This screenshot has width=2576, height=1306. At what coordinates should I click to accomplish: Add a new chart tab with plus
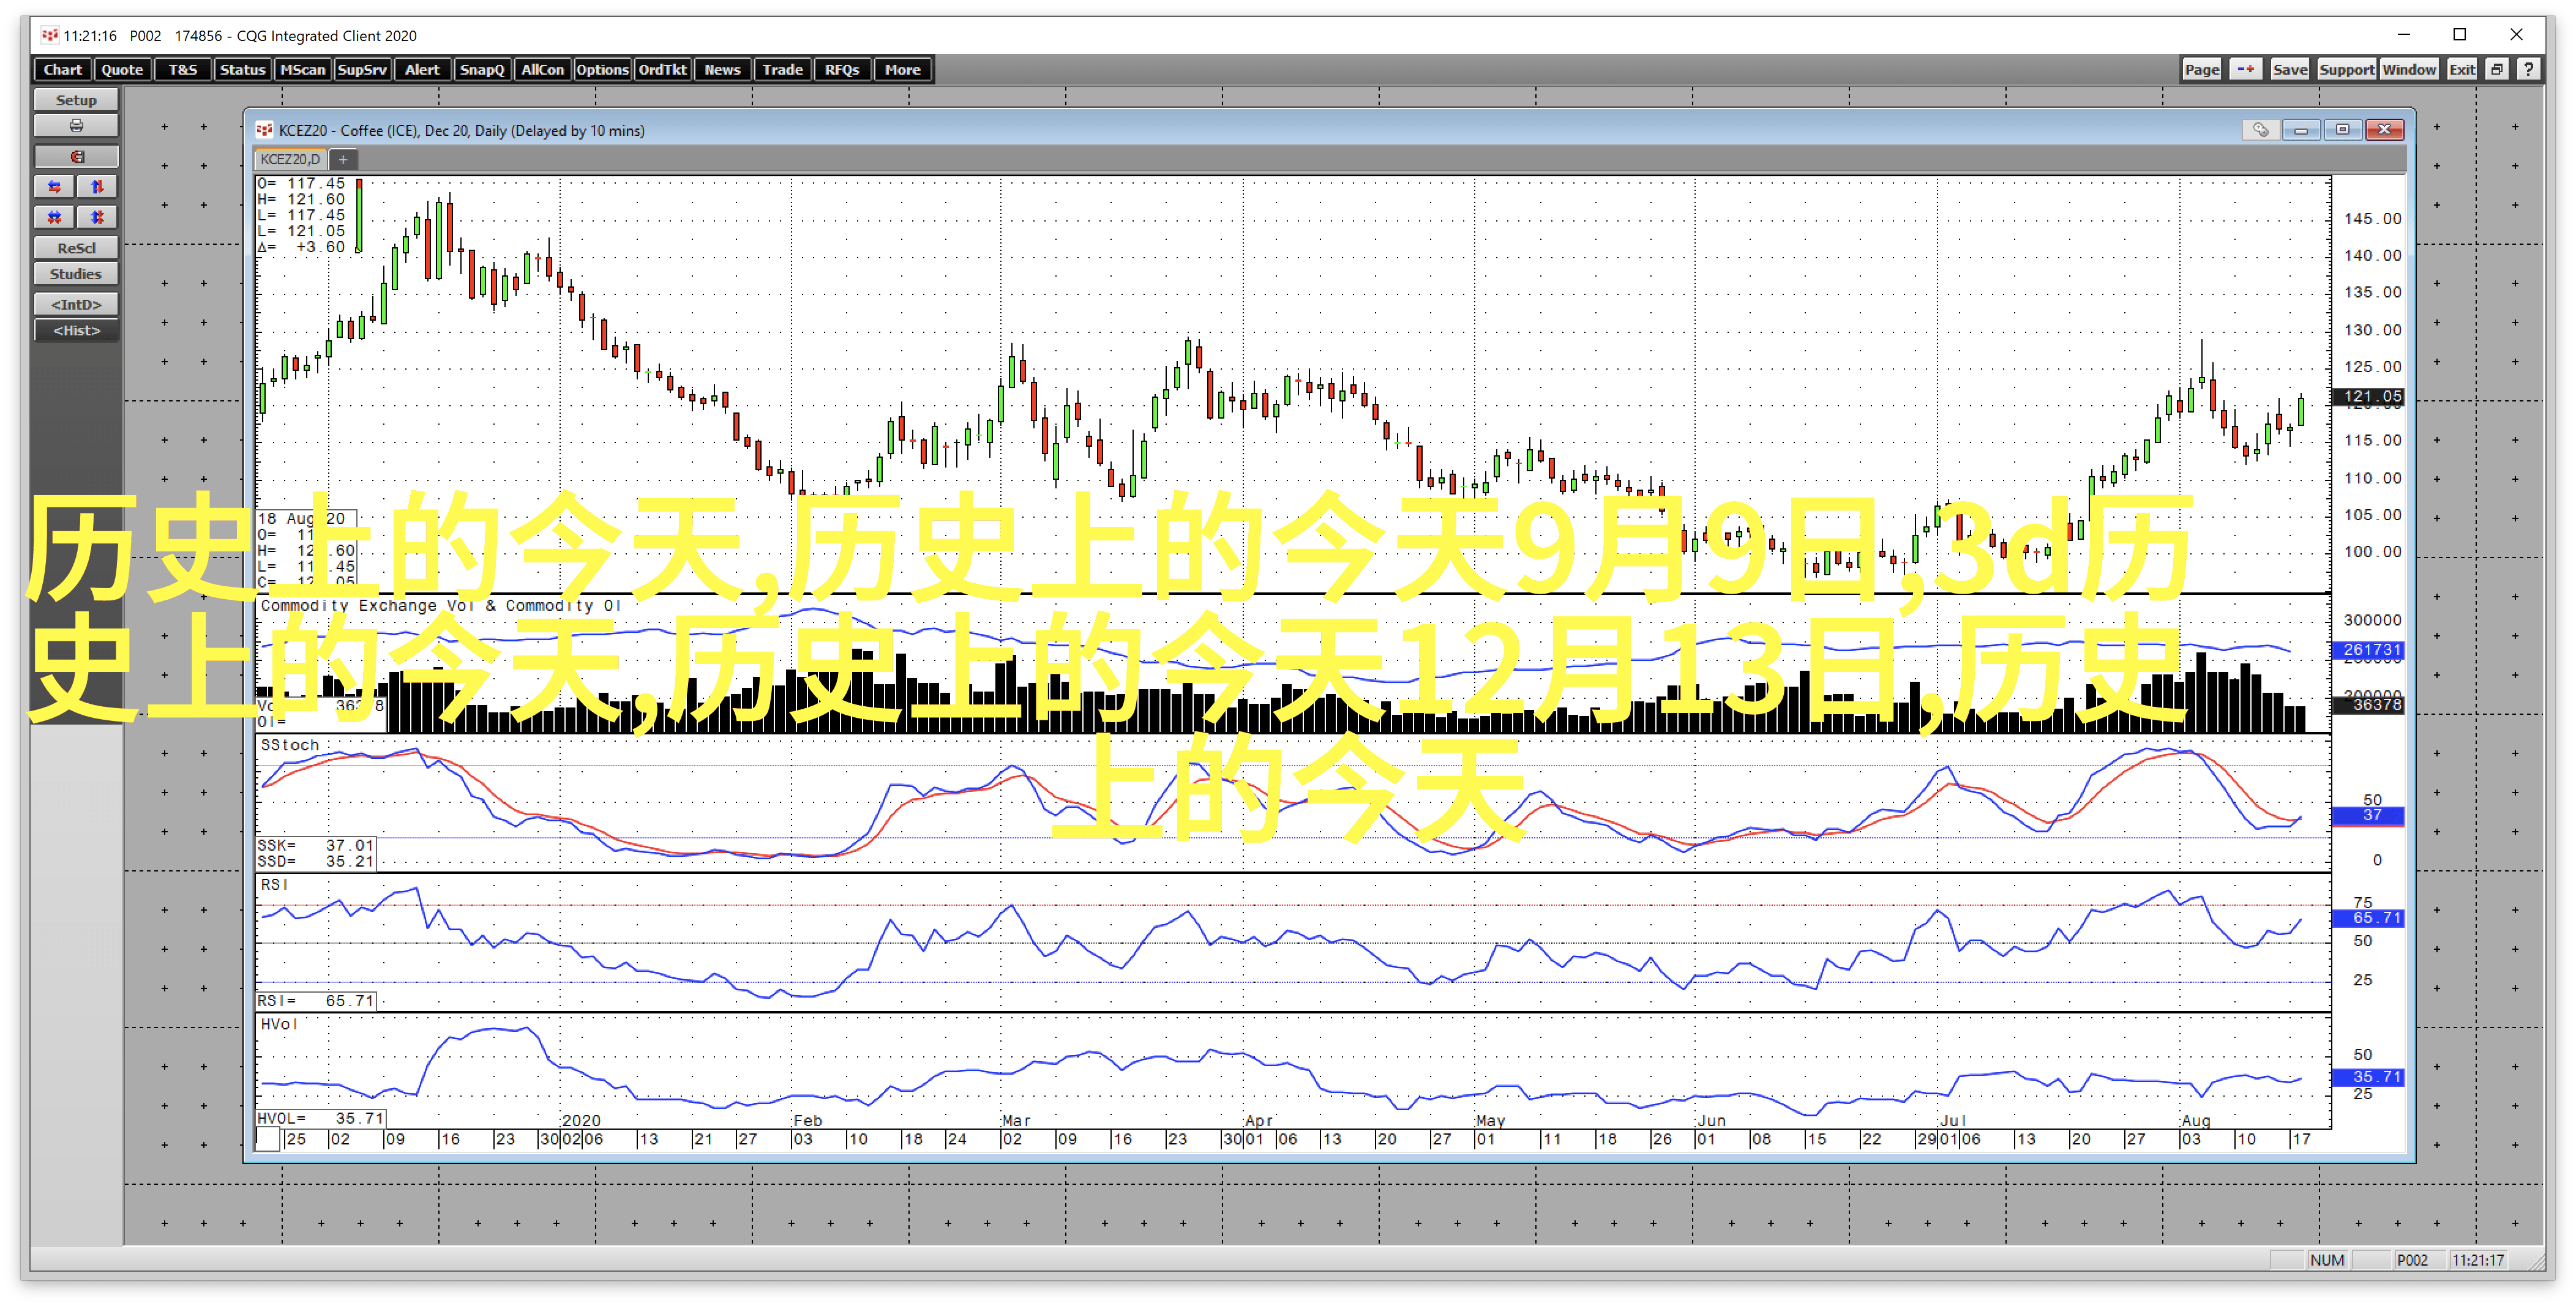pyautogui.click(x=343, y=159)
